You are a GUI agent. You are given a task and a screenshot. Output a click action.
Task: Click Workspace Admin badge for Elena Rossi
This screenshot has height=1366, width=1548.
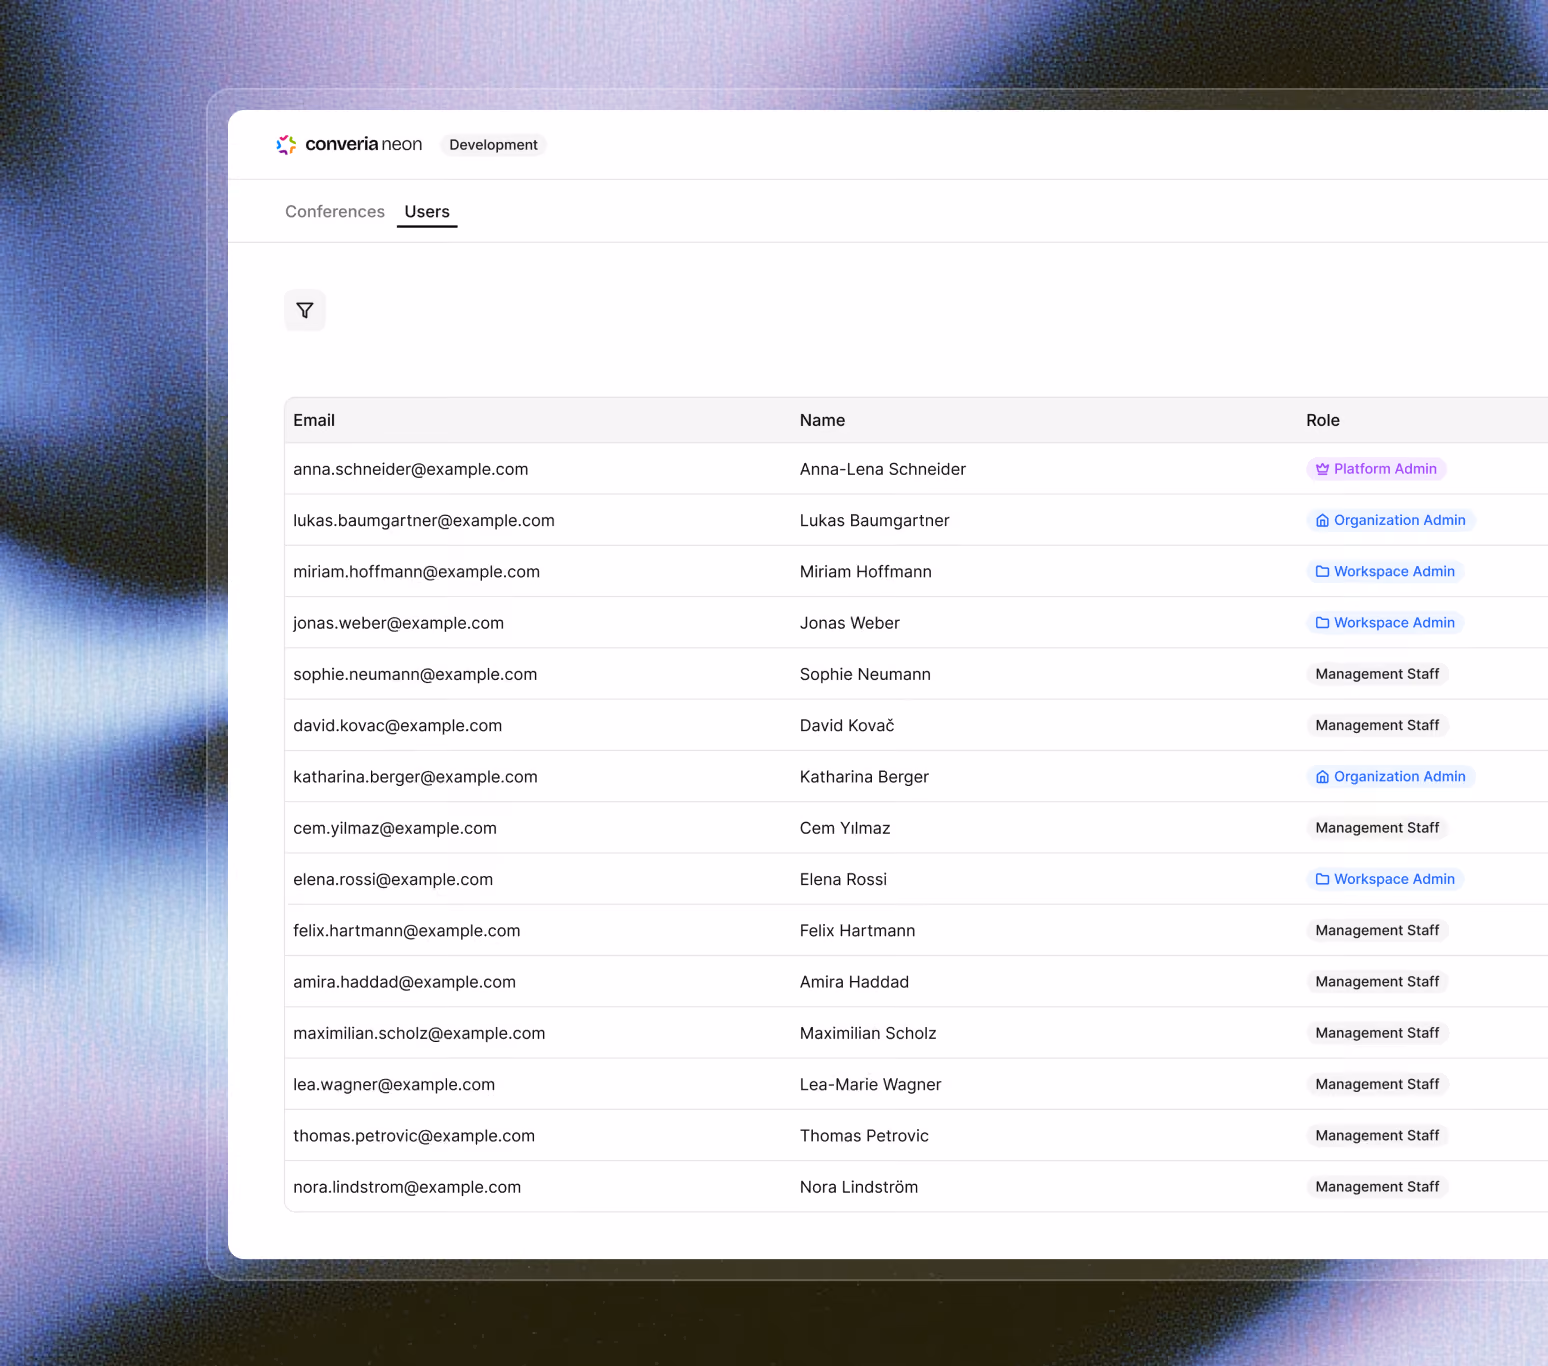(1385, 879)
